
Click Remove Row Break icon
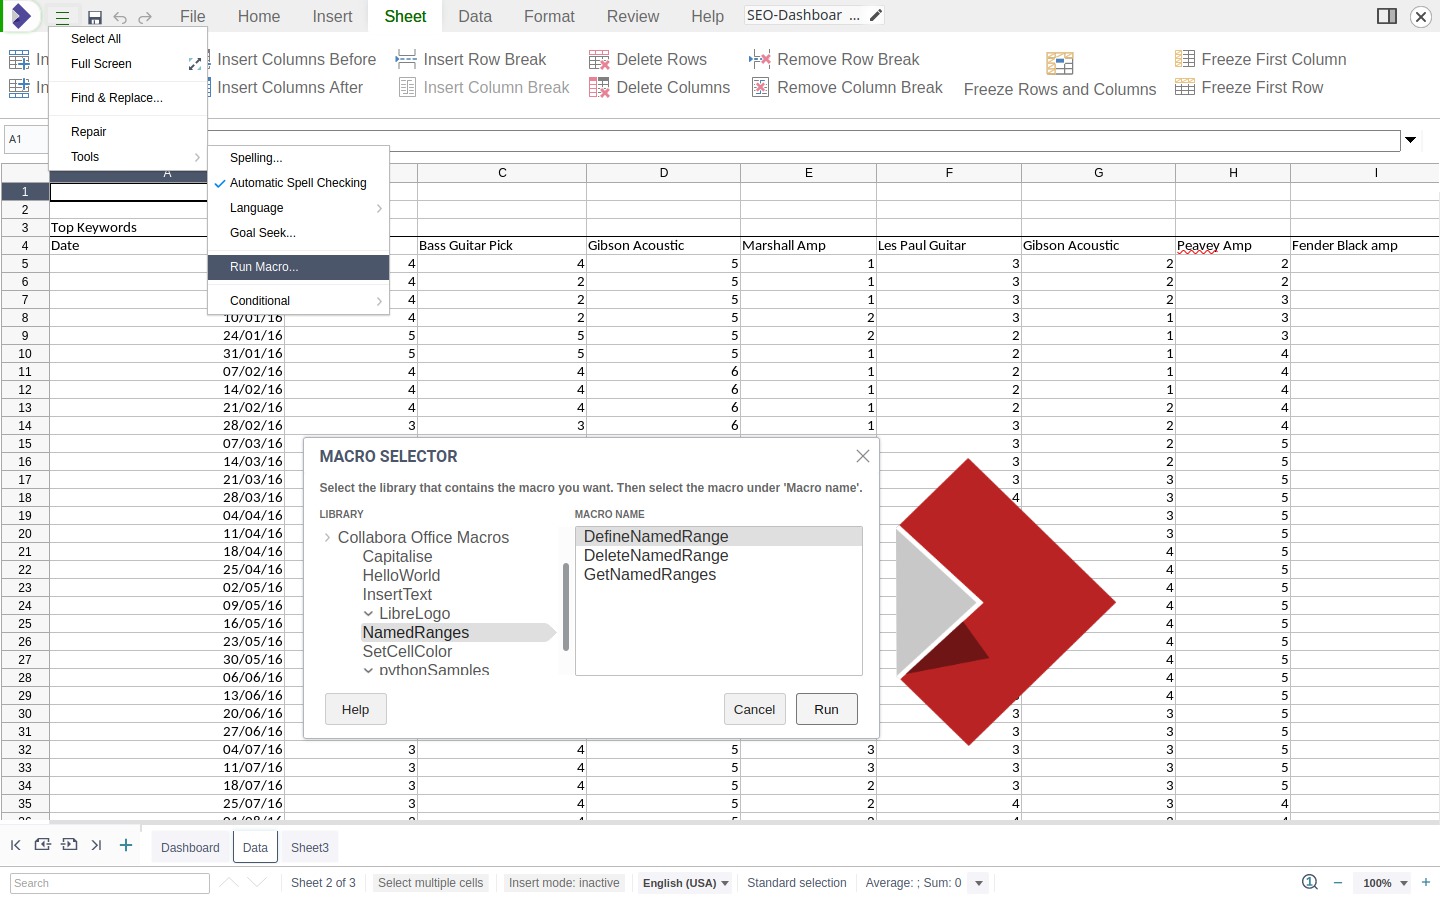[x=760, y=60]
